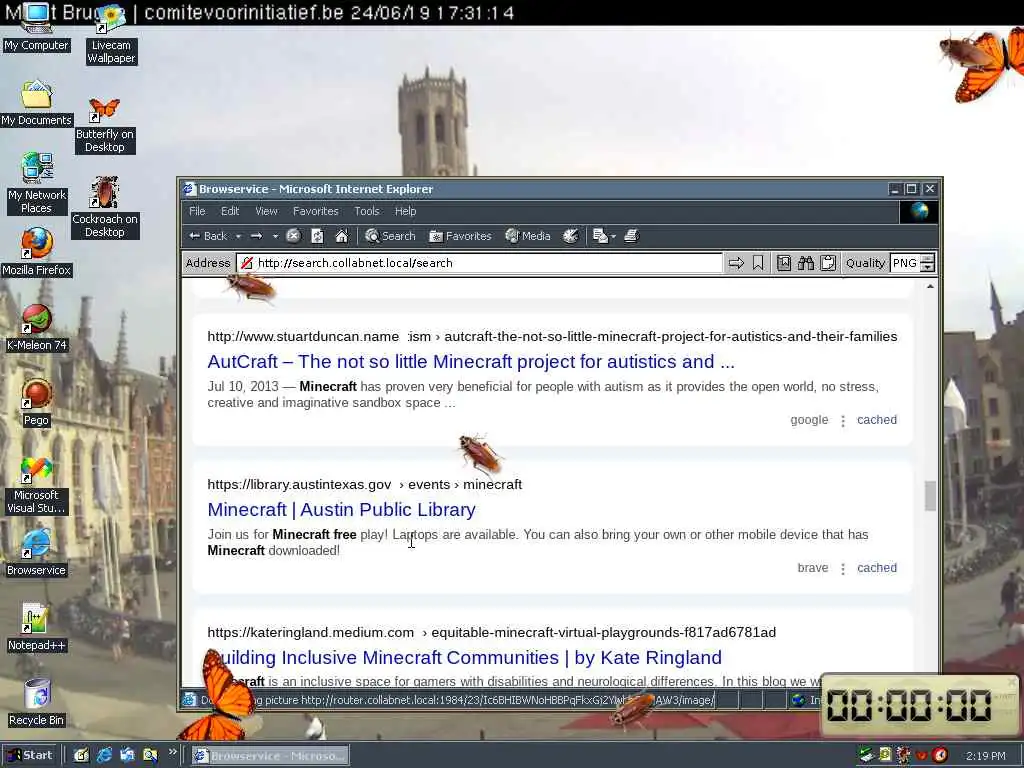Viewport: 1024px width, 768px height.
Task: Open cached copy of the Austin Library result
Action: coord(876,568)
